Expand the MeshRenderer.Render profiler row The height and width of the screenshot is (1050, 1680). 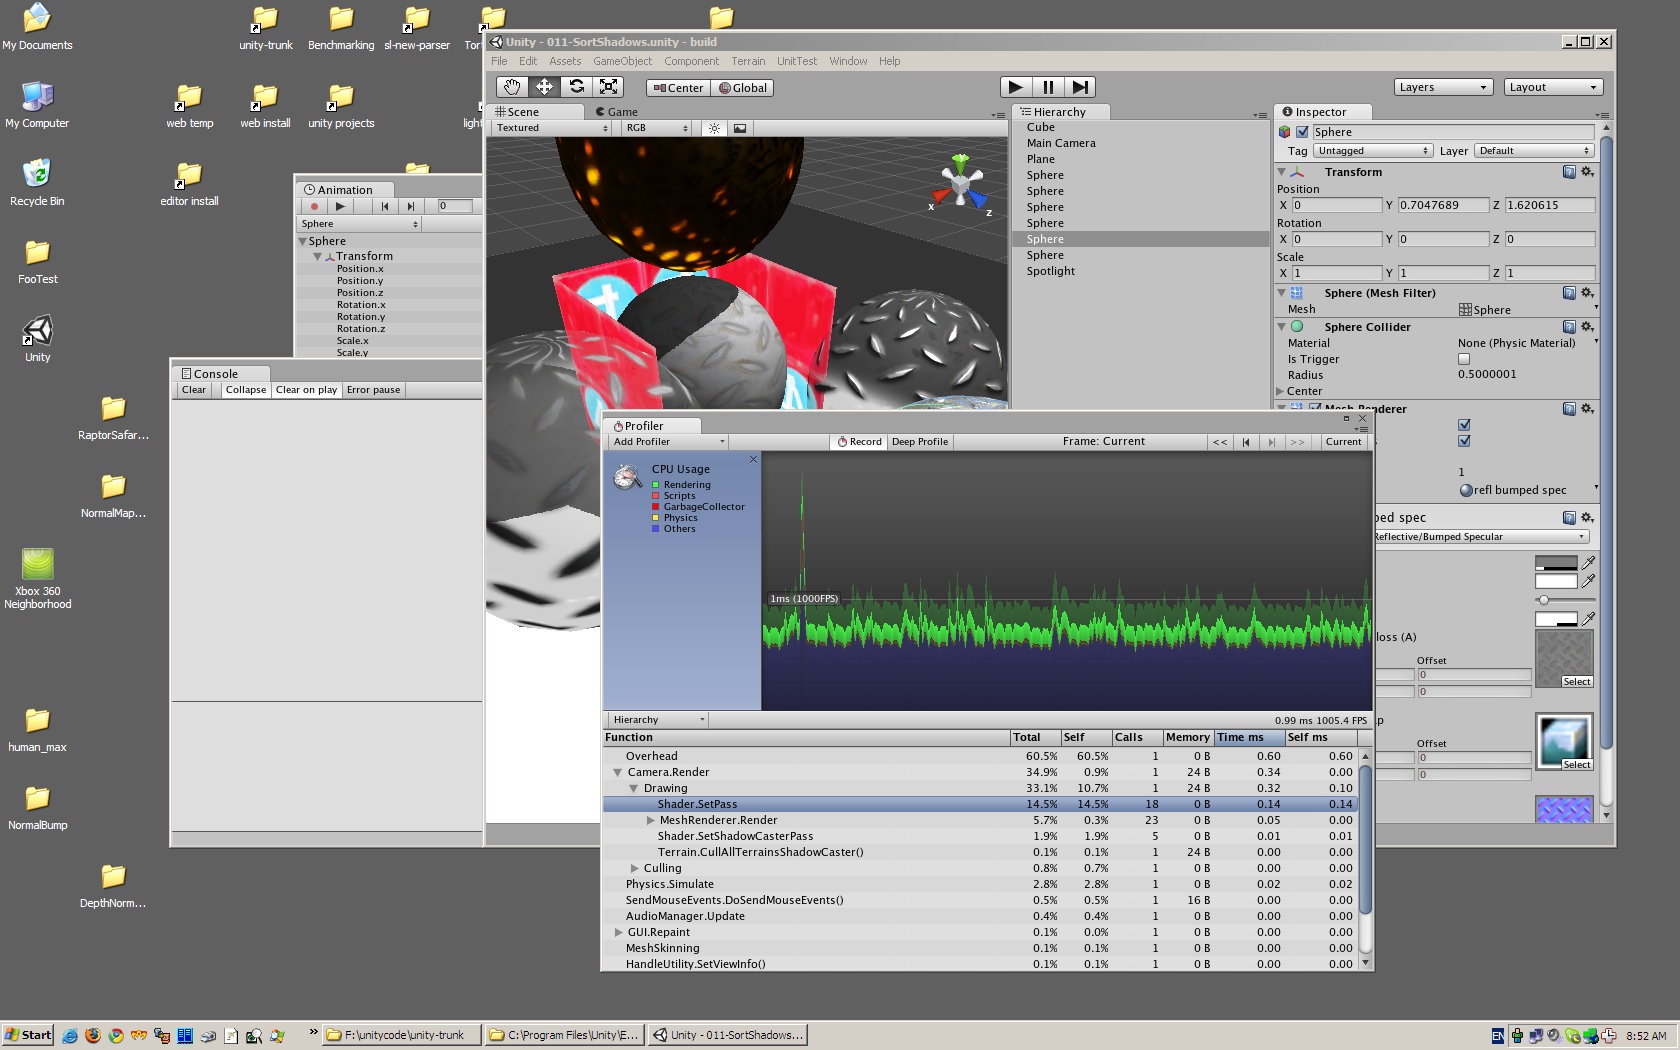650,821
